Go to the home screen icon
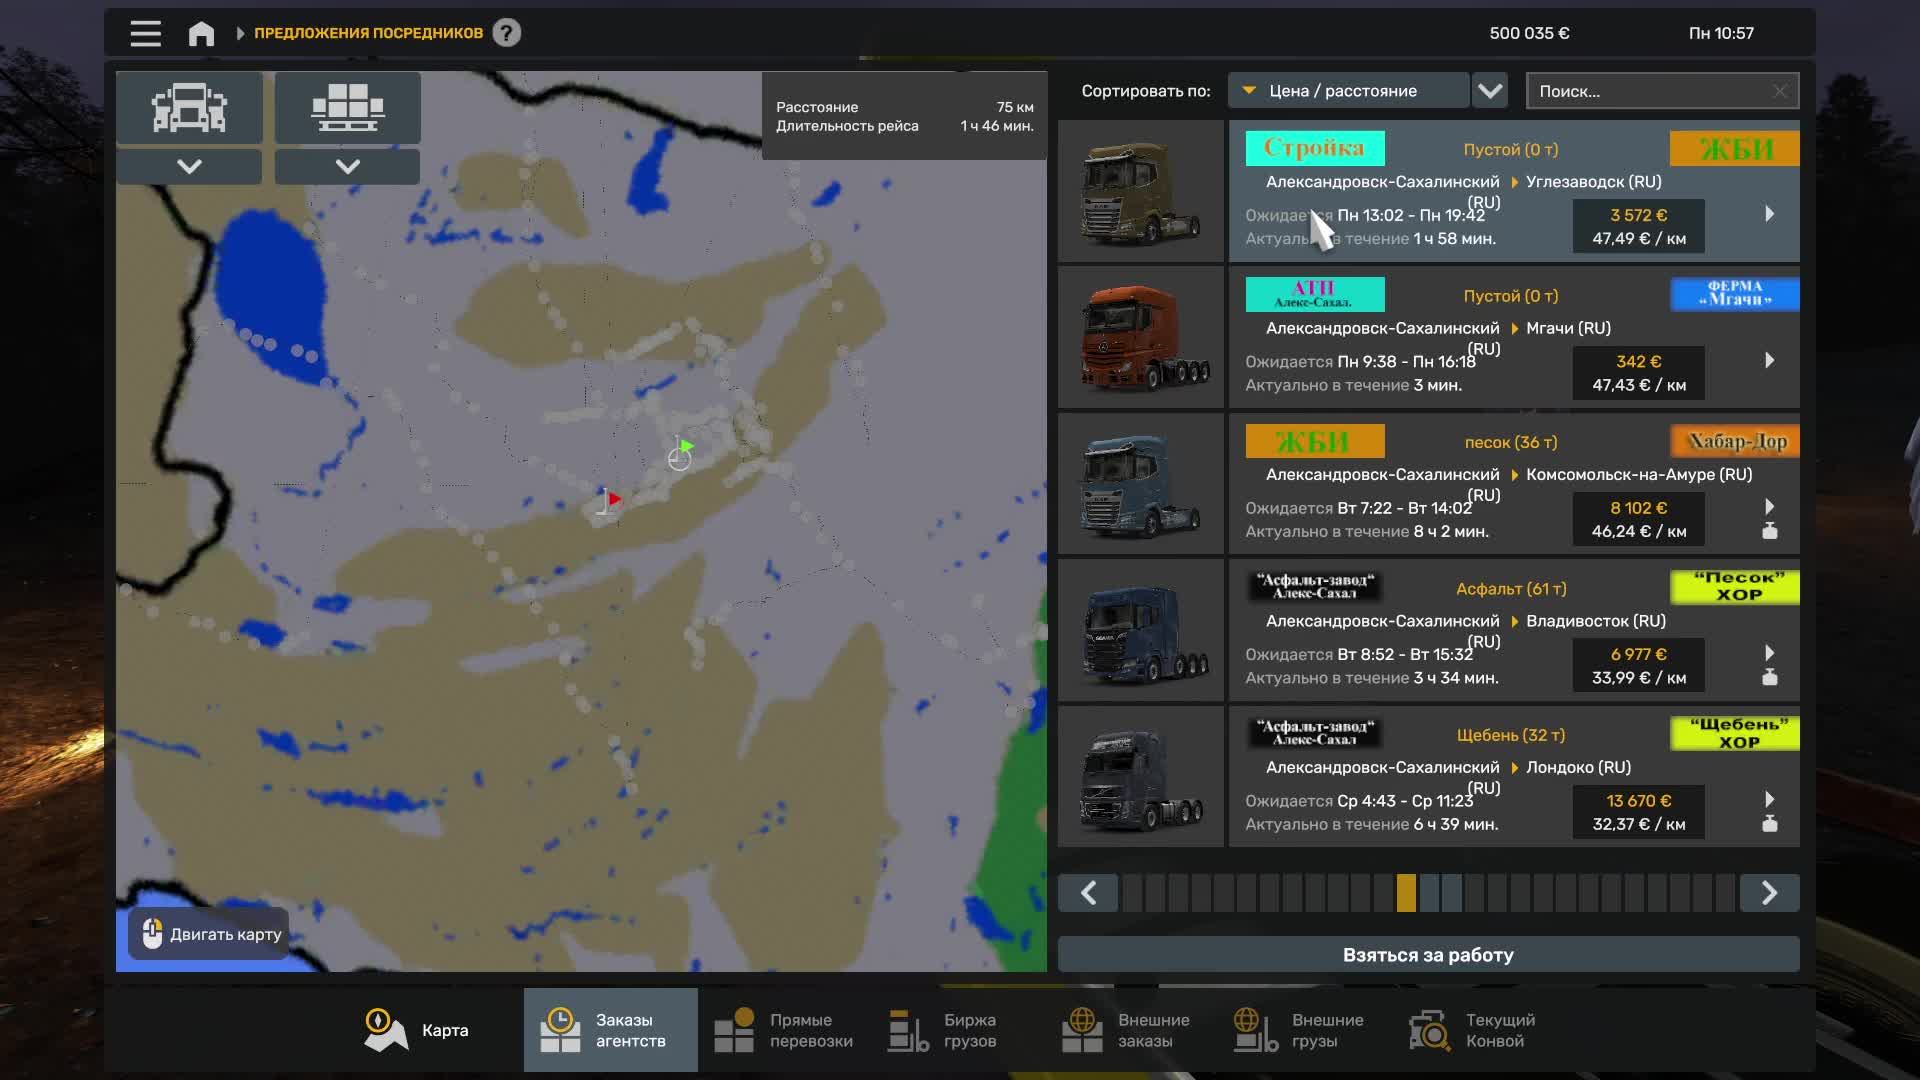 click(201, 34)
